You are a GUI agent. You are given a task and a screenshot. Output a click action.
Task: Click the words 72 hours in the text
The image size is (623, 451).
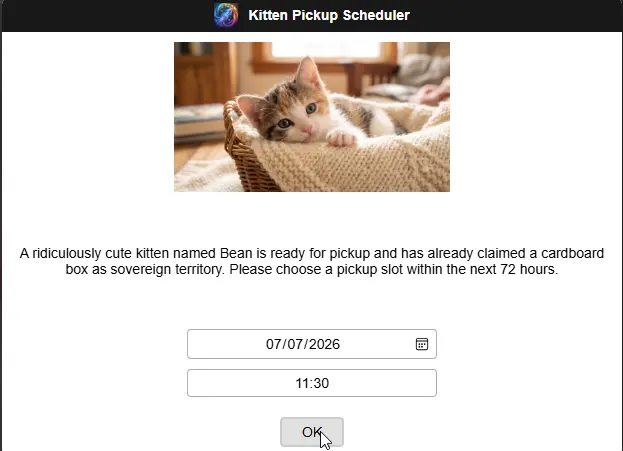[x=529, y=269]
